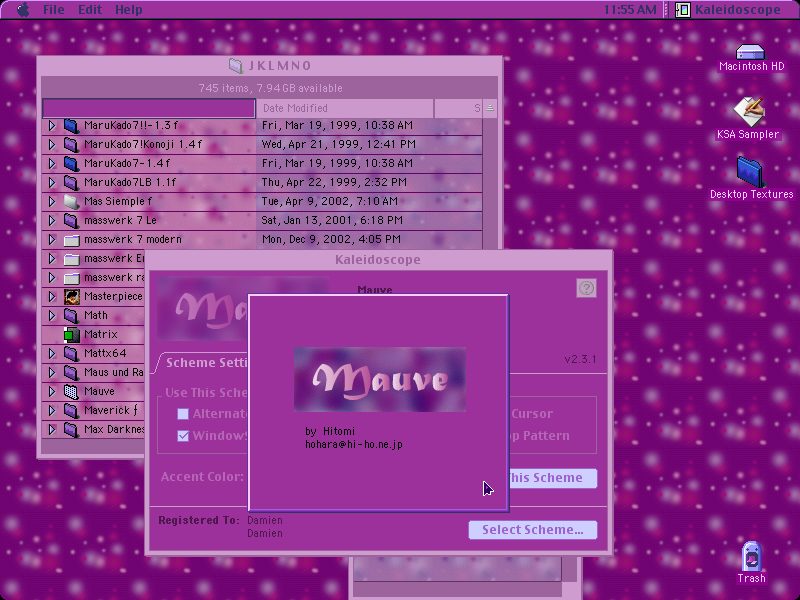800x600 pixels.
Task: Expand the masswerk 7 modern folder
Action: 52,239
